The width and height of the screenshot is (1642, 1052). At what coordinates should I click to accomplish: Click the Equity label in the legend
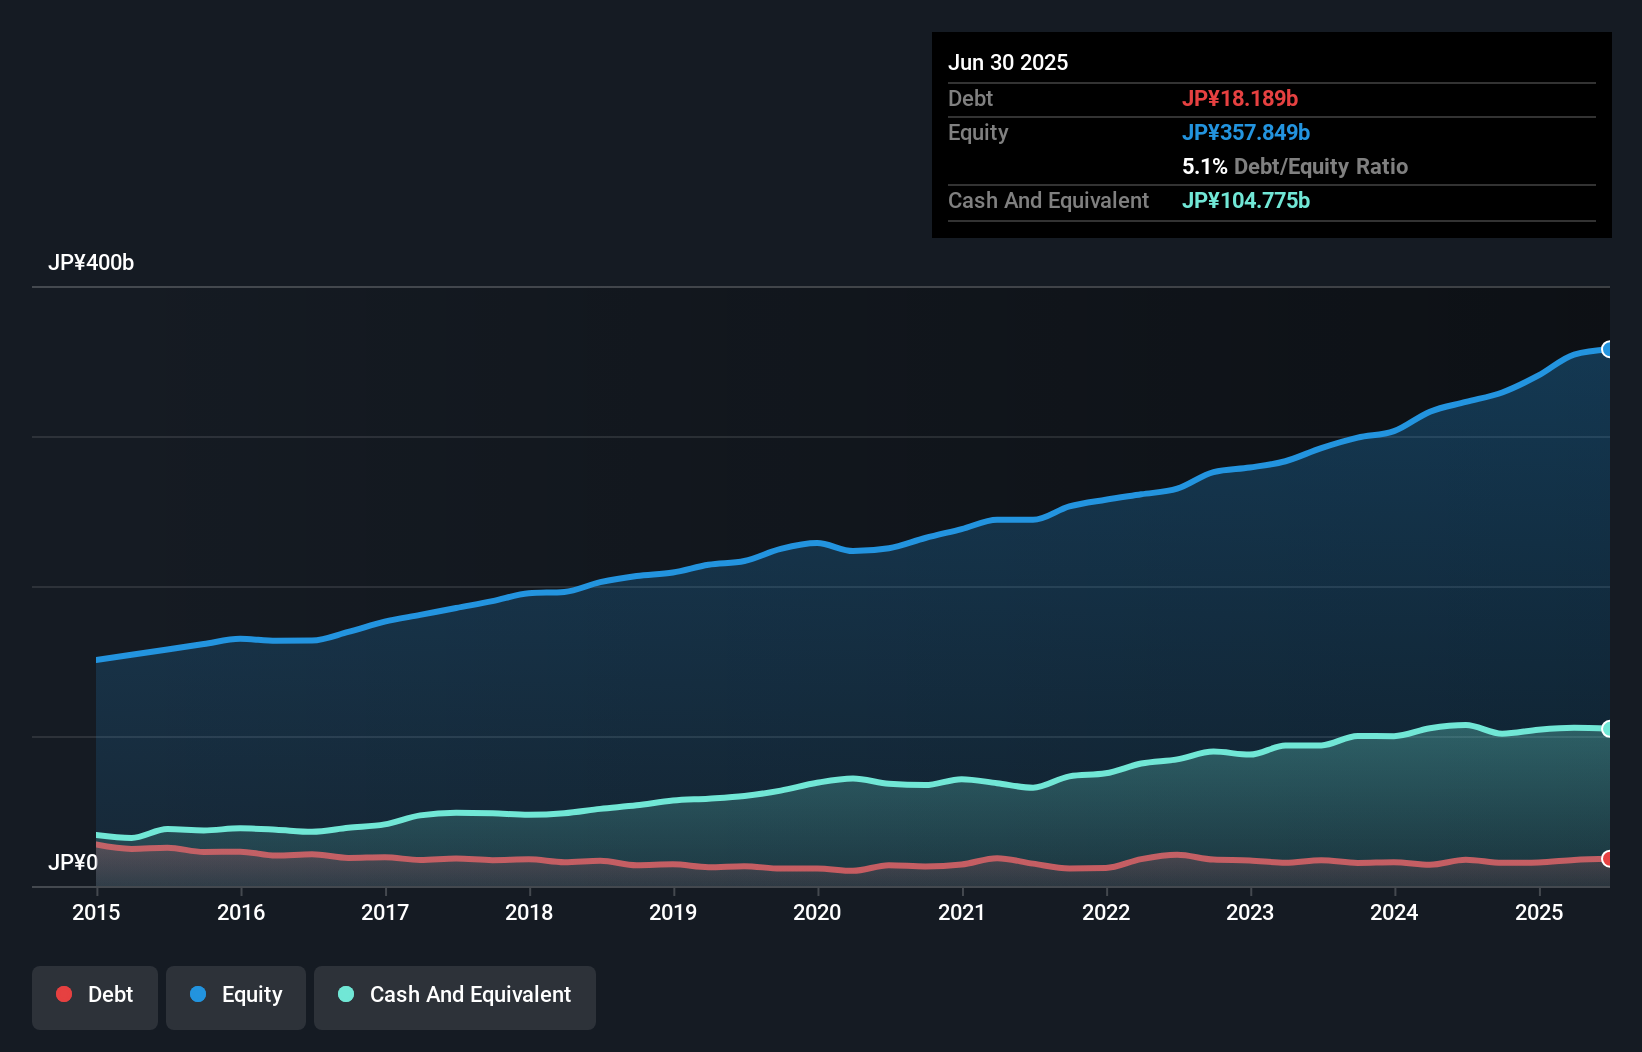tap(253, 994)
